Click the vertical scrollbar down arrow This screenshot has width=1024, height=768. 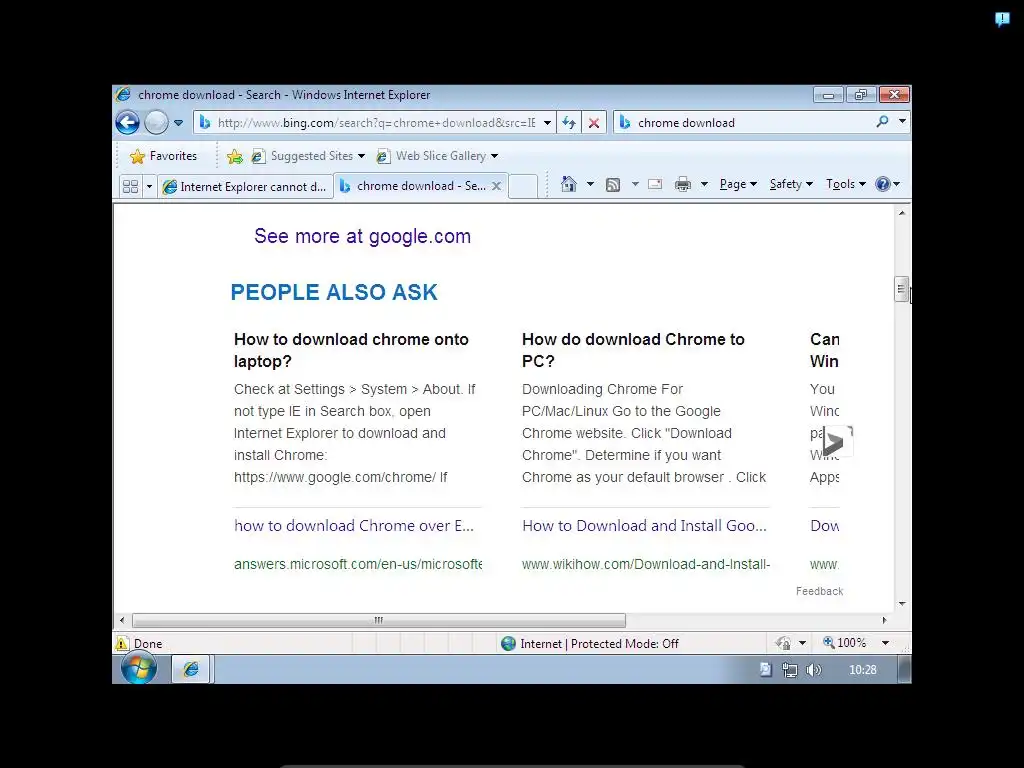(x=902, y=604)
